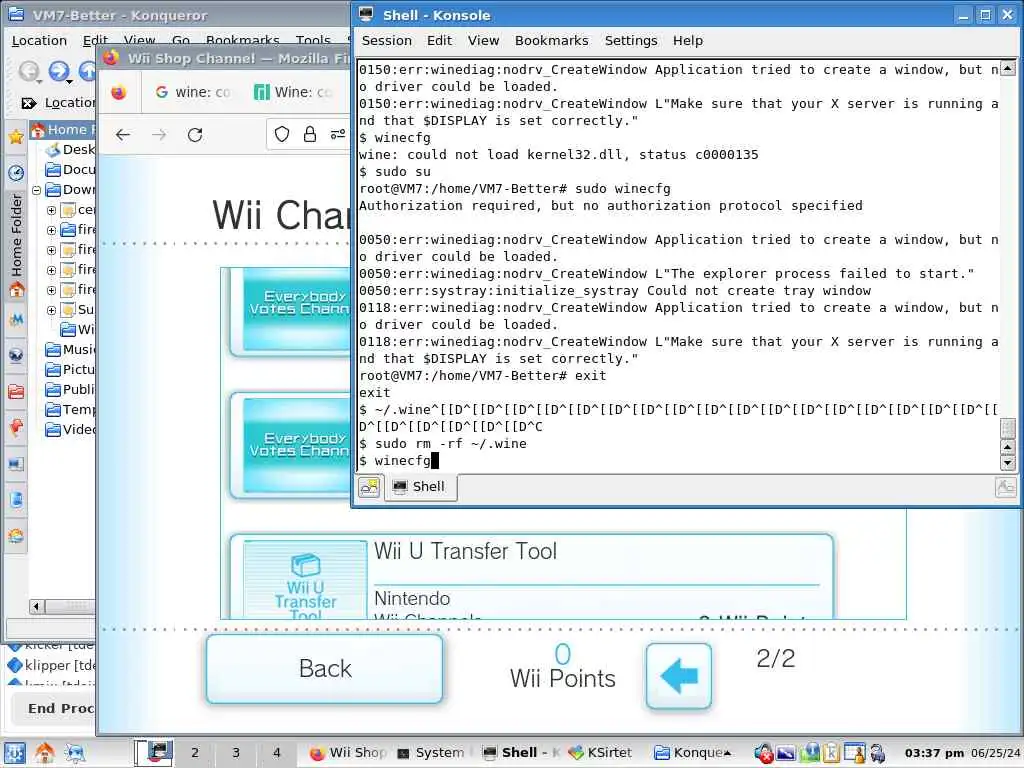The height and width of the screenshot is (768, 1024).
Task: Open Konsole's Edit menu
Action: 439,40
